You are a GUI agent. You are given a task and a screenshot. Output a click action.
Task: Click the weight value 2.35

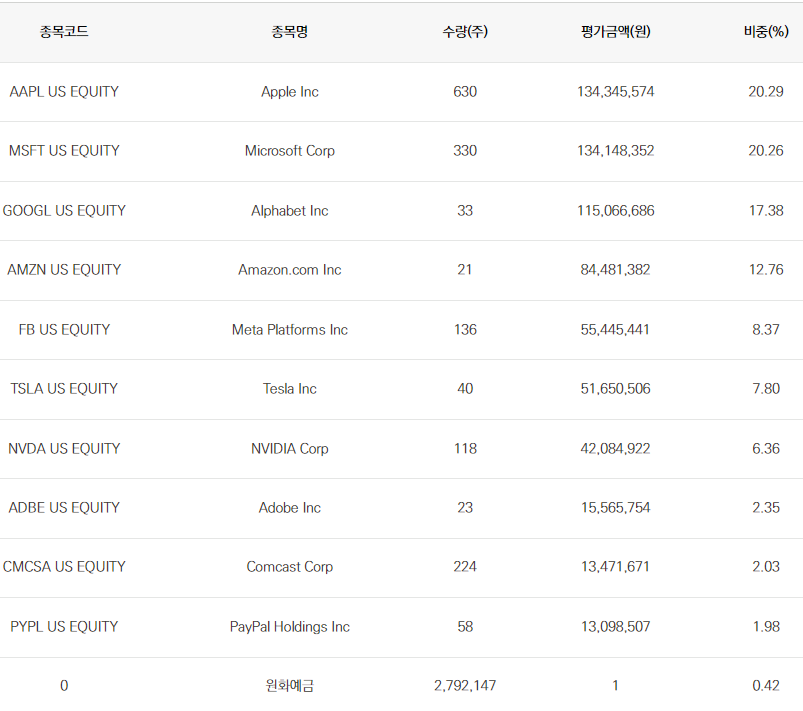coord(766,507)
